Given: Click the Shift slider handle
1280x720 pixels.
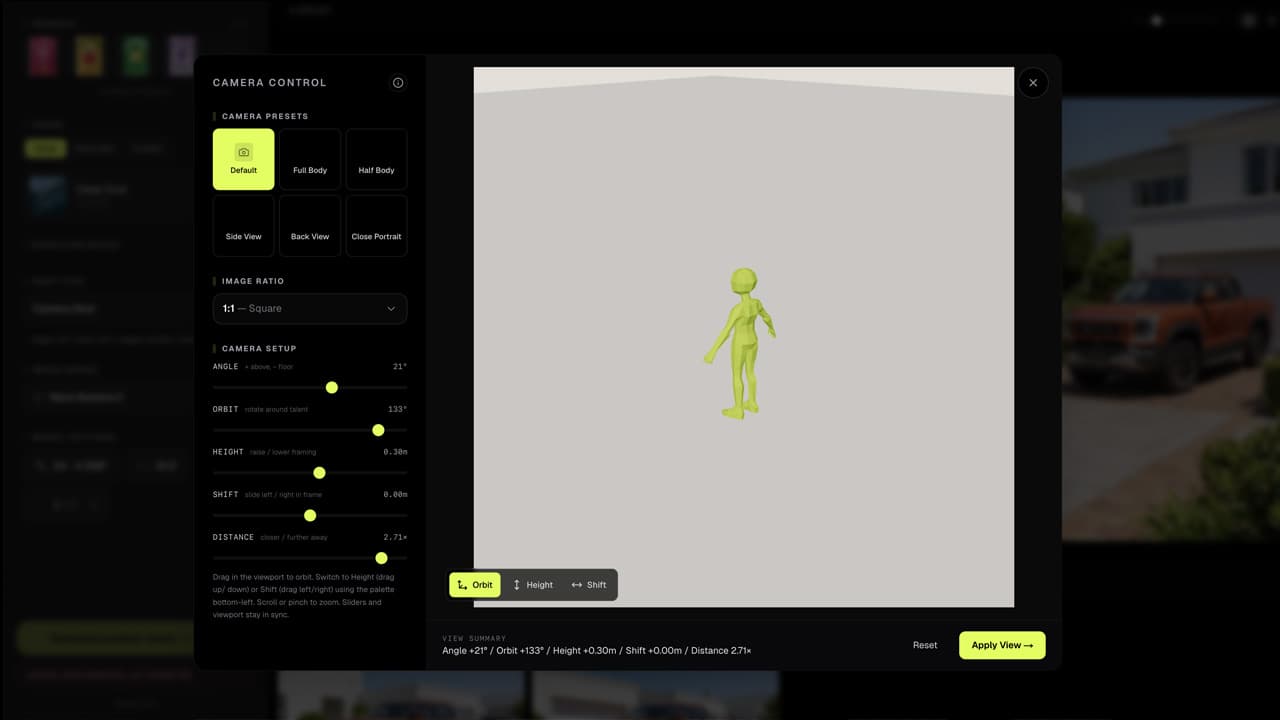Looking at the screenshot, I should (310, 516).
